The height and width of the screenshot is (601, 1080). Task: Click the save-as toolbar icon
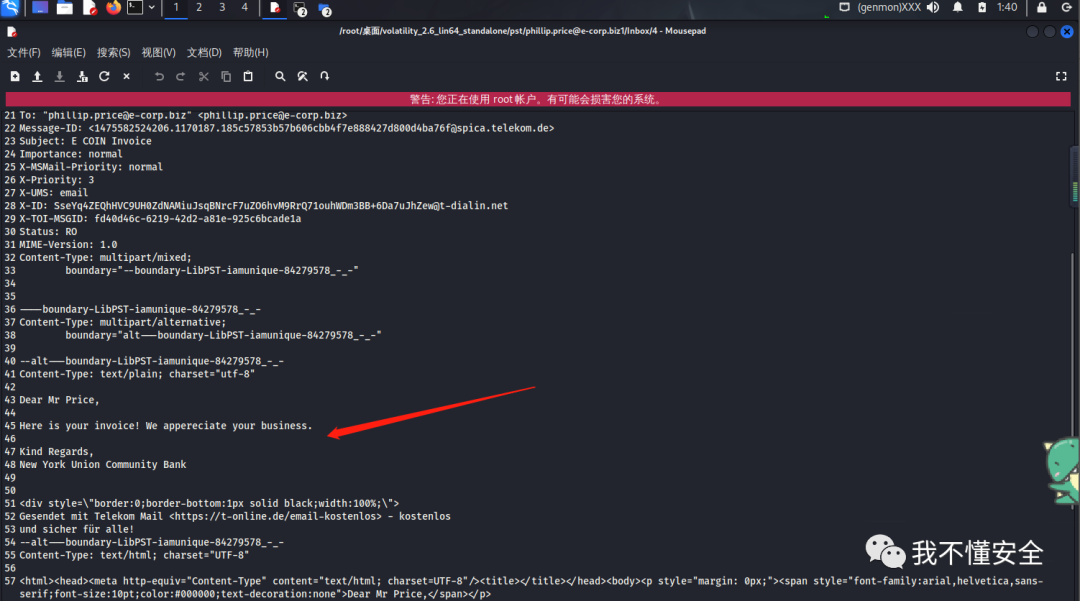82,76
